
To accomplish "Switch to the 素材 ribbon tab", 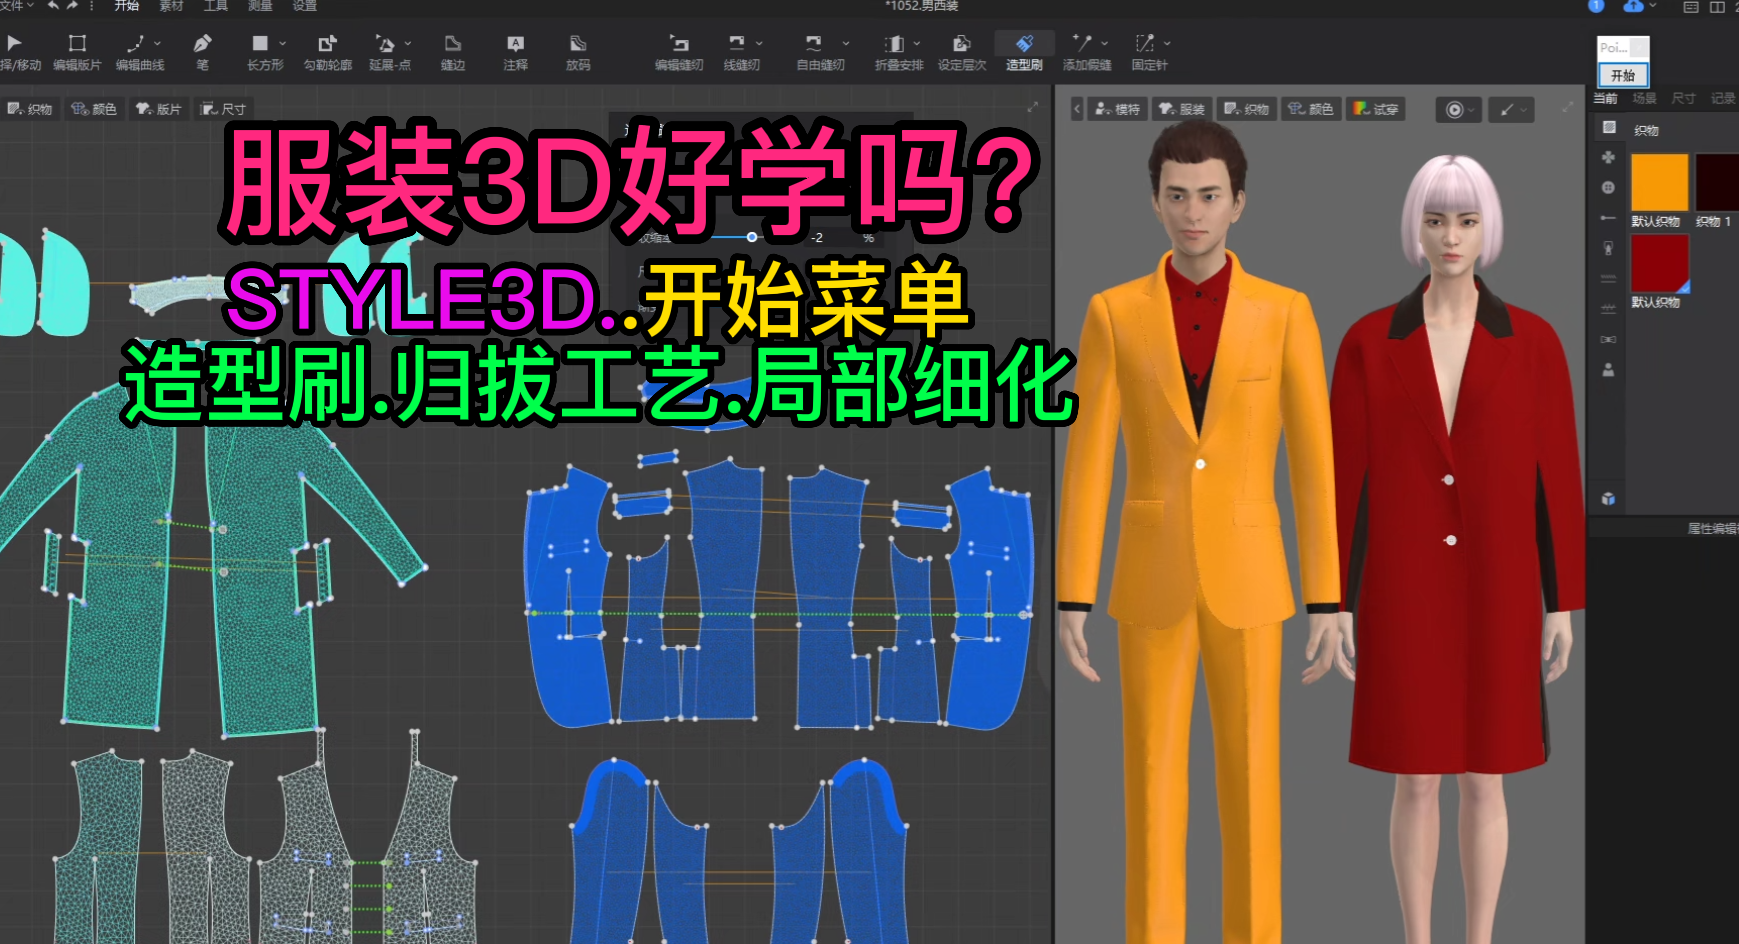I will pyautogui.click(x=171, y=6).
